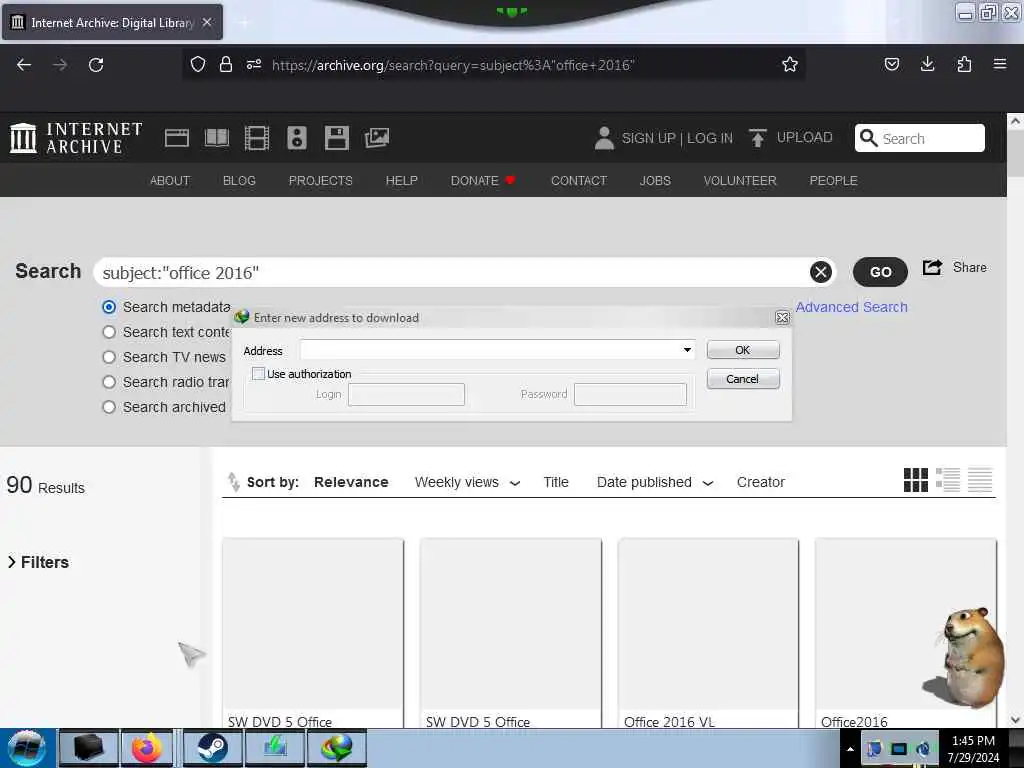The image size is (1024, 768).
Task: Click the Address input field
Action: click(490, 350)
